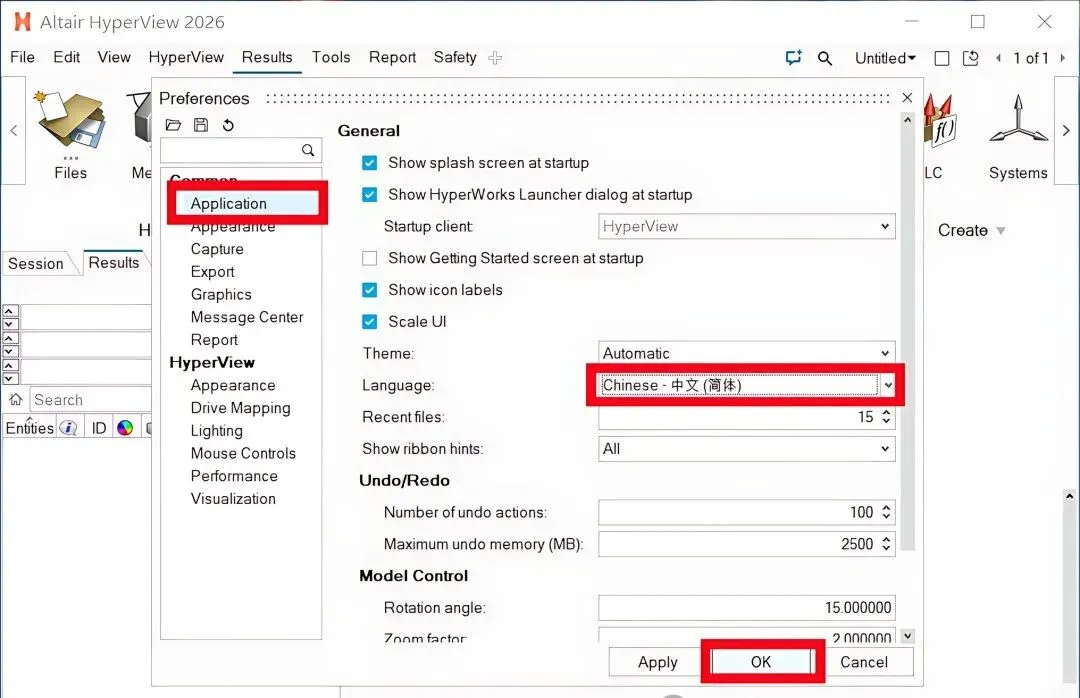Click the info icon next to Entities
Screen dimensions: 1080x698
coord(68,428)
